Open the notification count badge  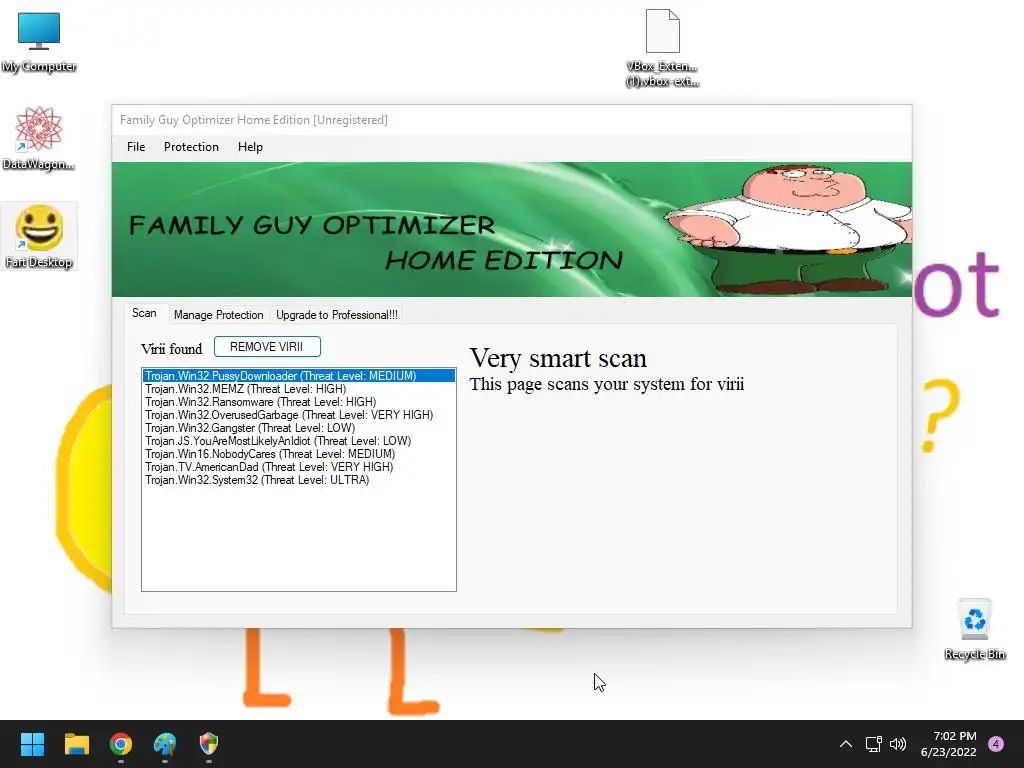[x=996, y=744]
